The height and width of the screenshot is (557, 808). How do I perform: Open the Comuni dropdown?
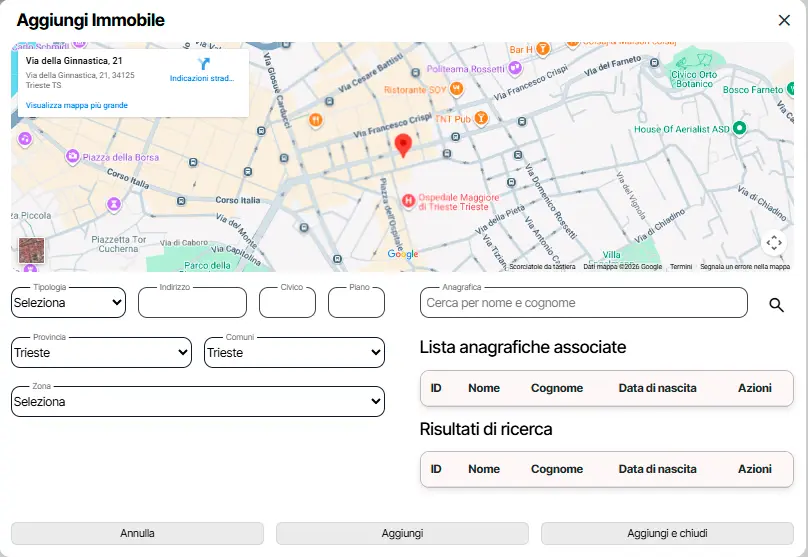pyautogui.click(x=294, y=352)
